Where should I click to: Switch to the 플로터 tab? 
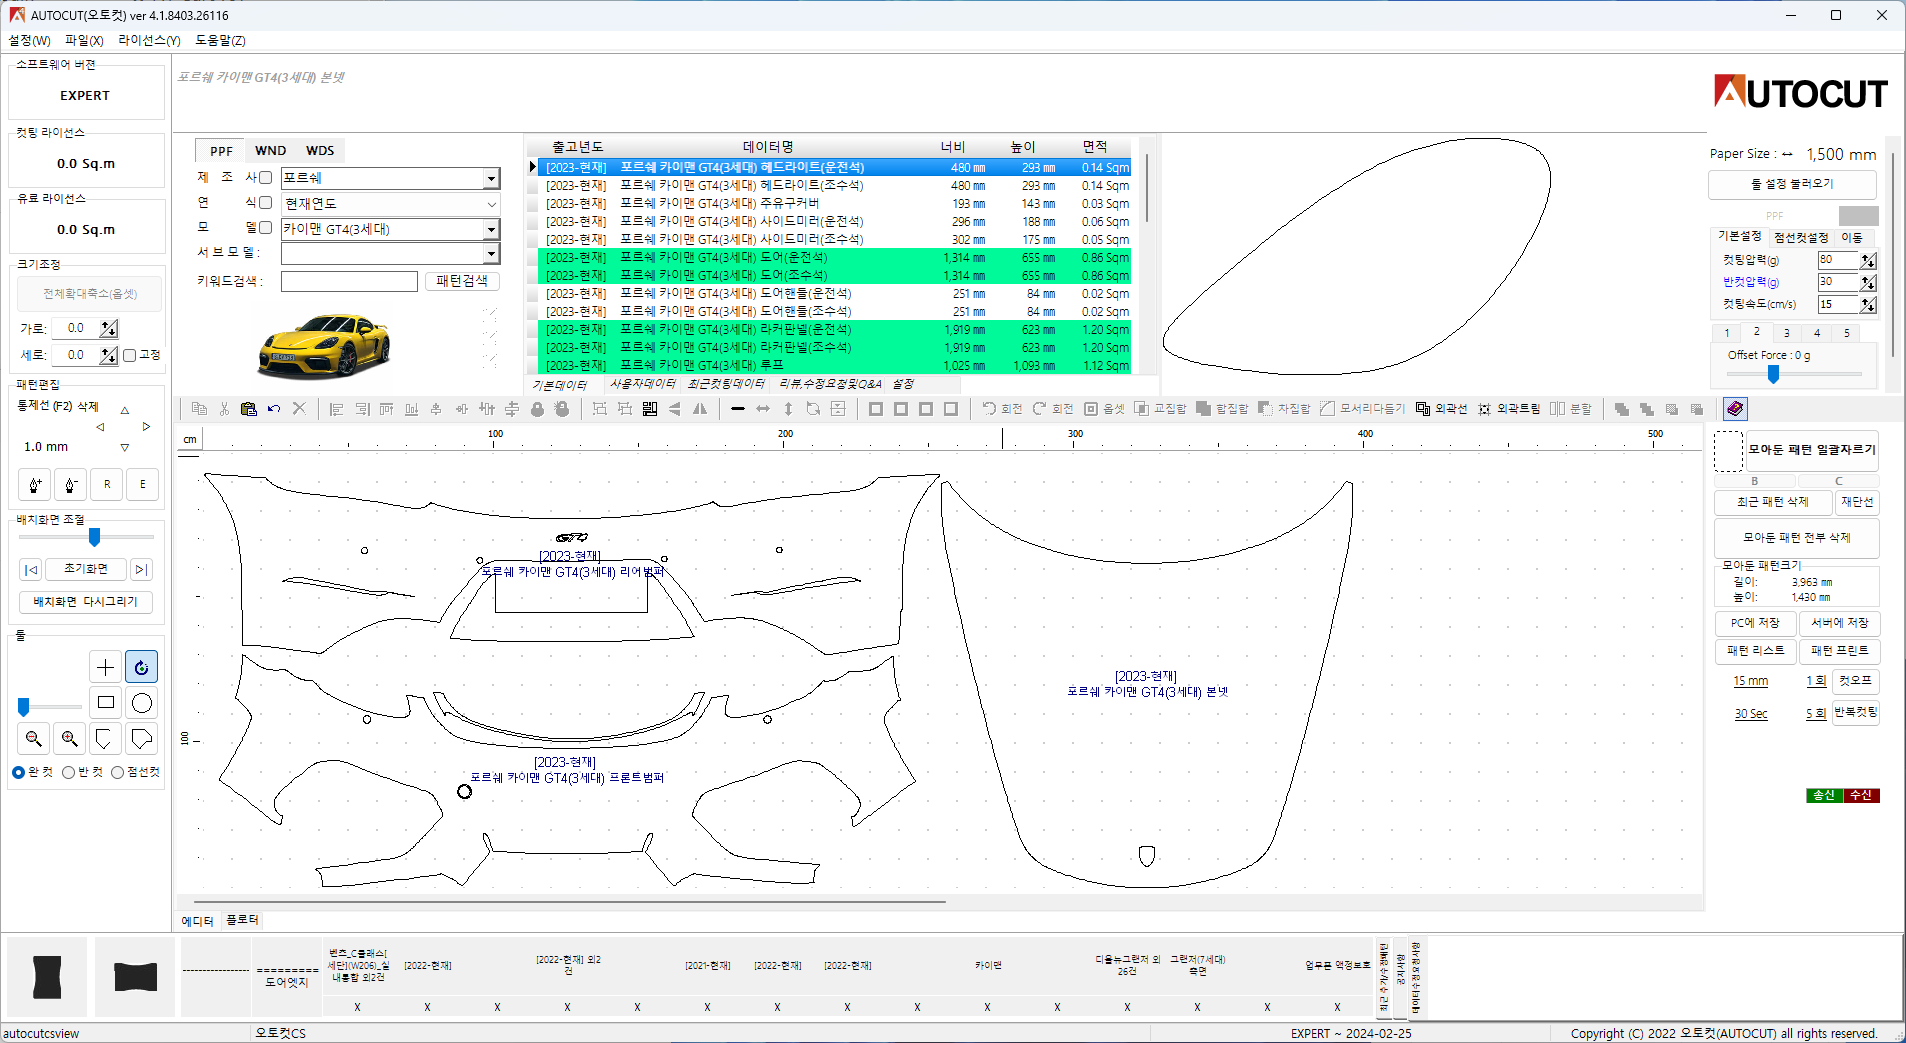242,920
